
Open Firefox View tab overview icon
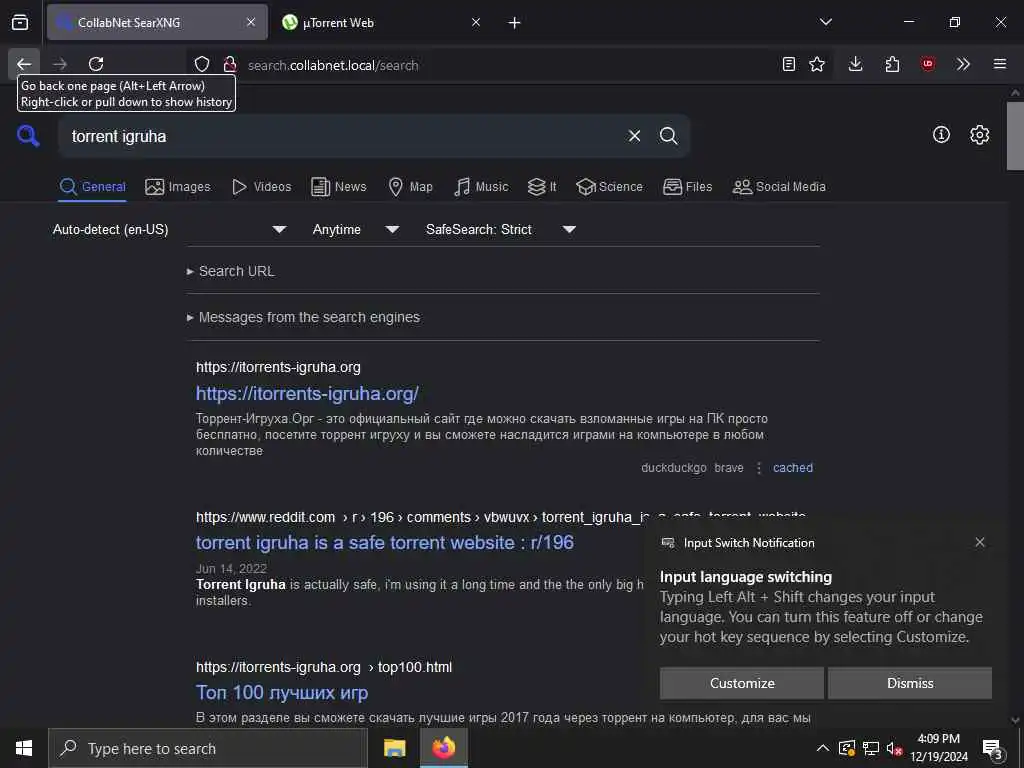click(20, 22)
